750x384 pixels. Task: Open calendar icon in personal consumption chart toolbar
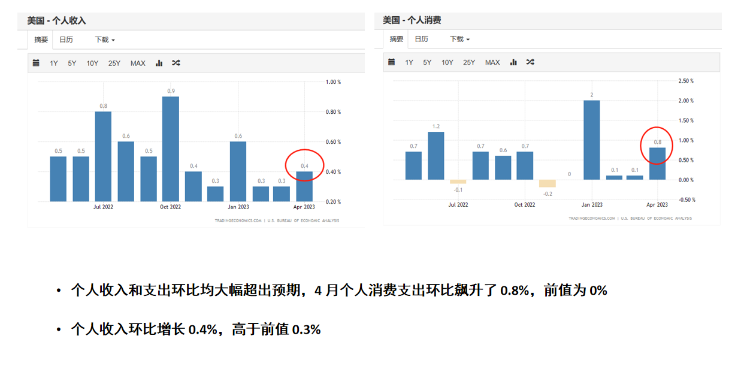391,62
